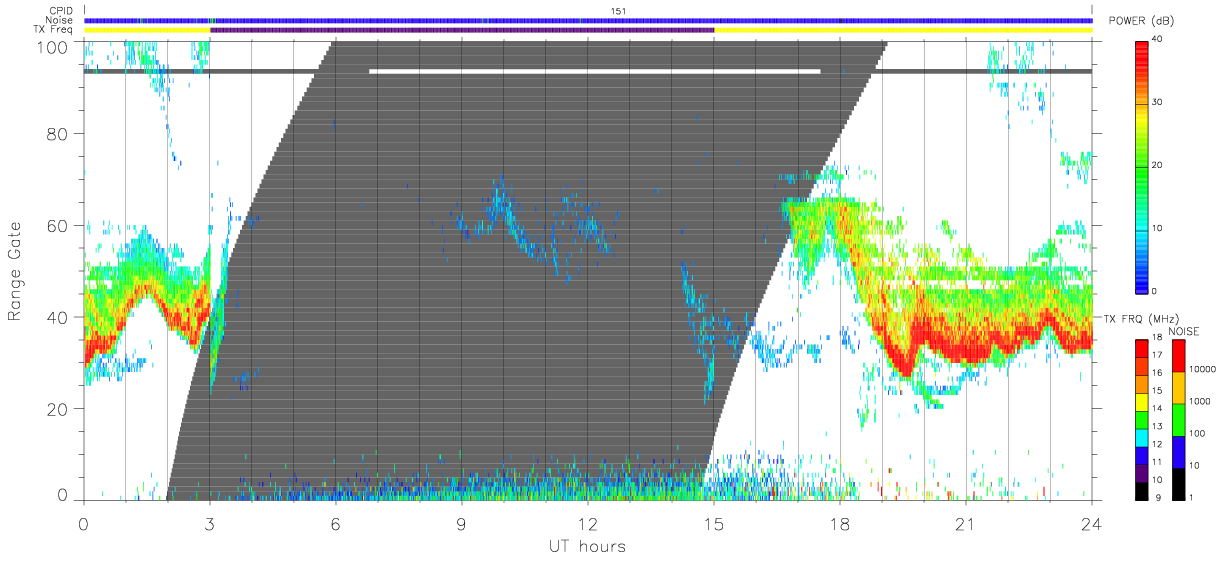Screen dimensions: 1228x567
Task: Click the 40 tick on Range Gate axis
Action: coord(57,317)
